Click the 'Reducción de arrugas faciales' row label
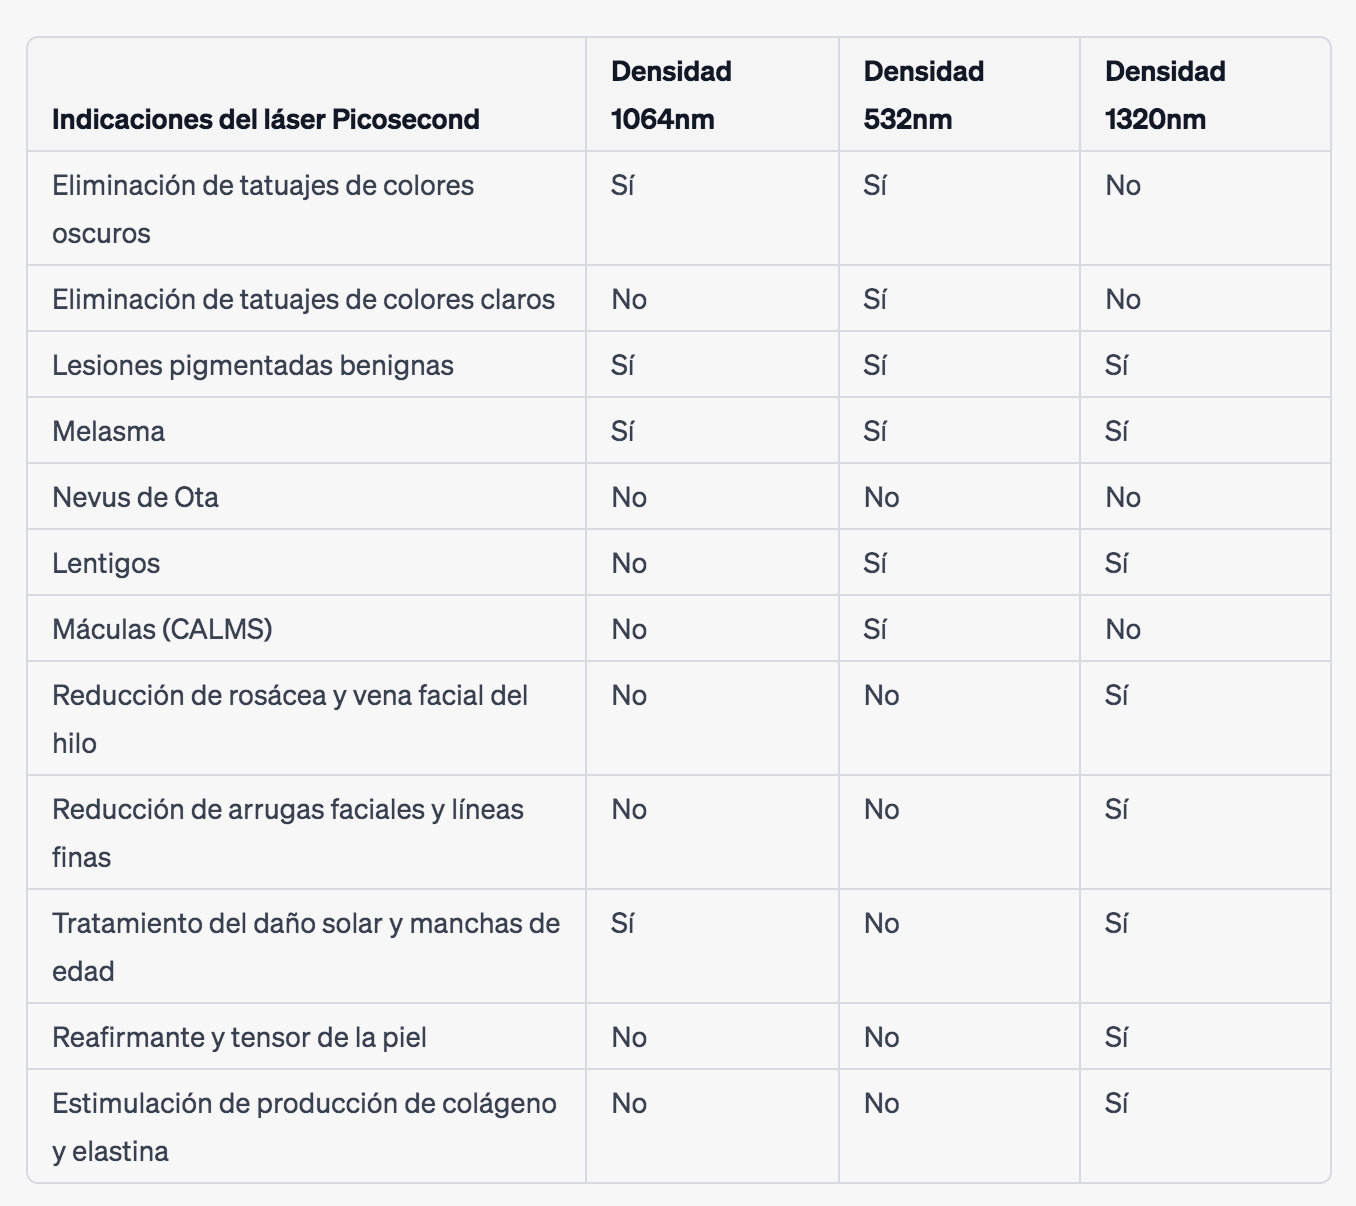 [x=288, y=833]
